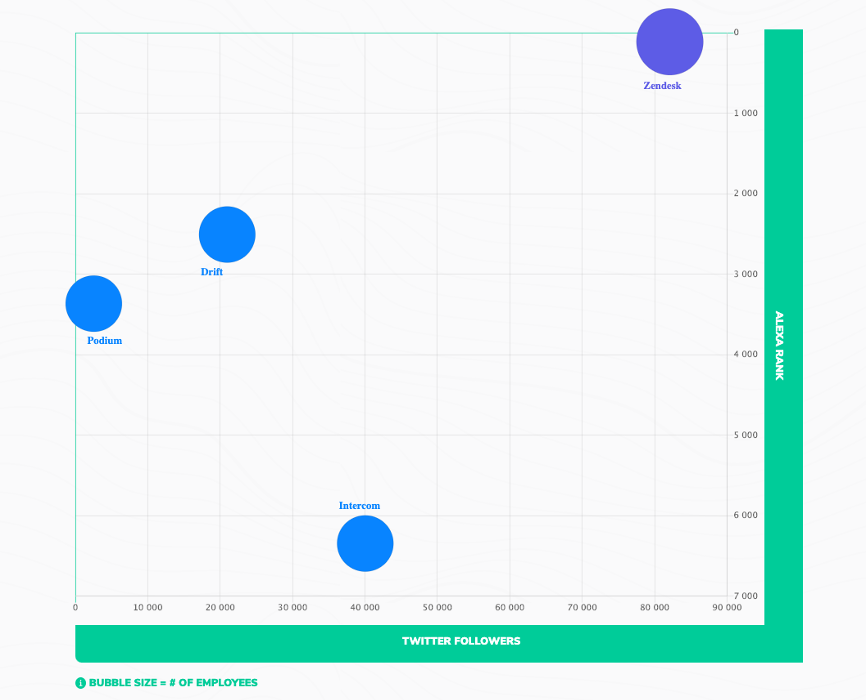
Task: Click the Twitter Followers axis title
Action: 461,641
